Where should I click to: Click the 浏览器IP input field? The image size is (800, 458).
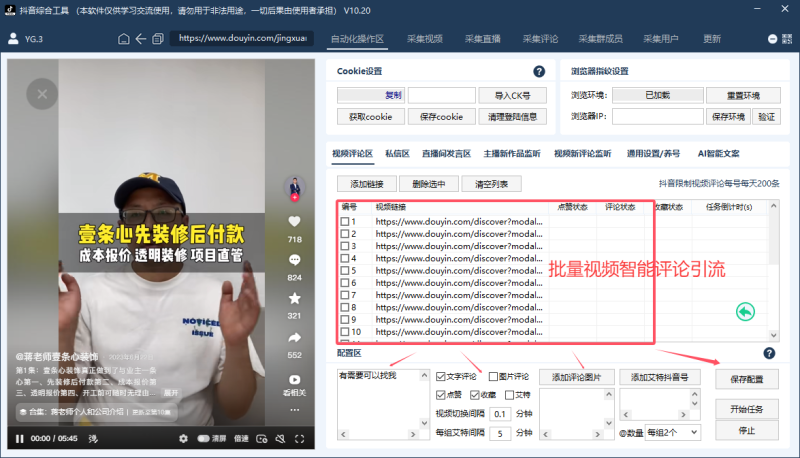pyautogui.click(x=658, y=116)
